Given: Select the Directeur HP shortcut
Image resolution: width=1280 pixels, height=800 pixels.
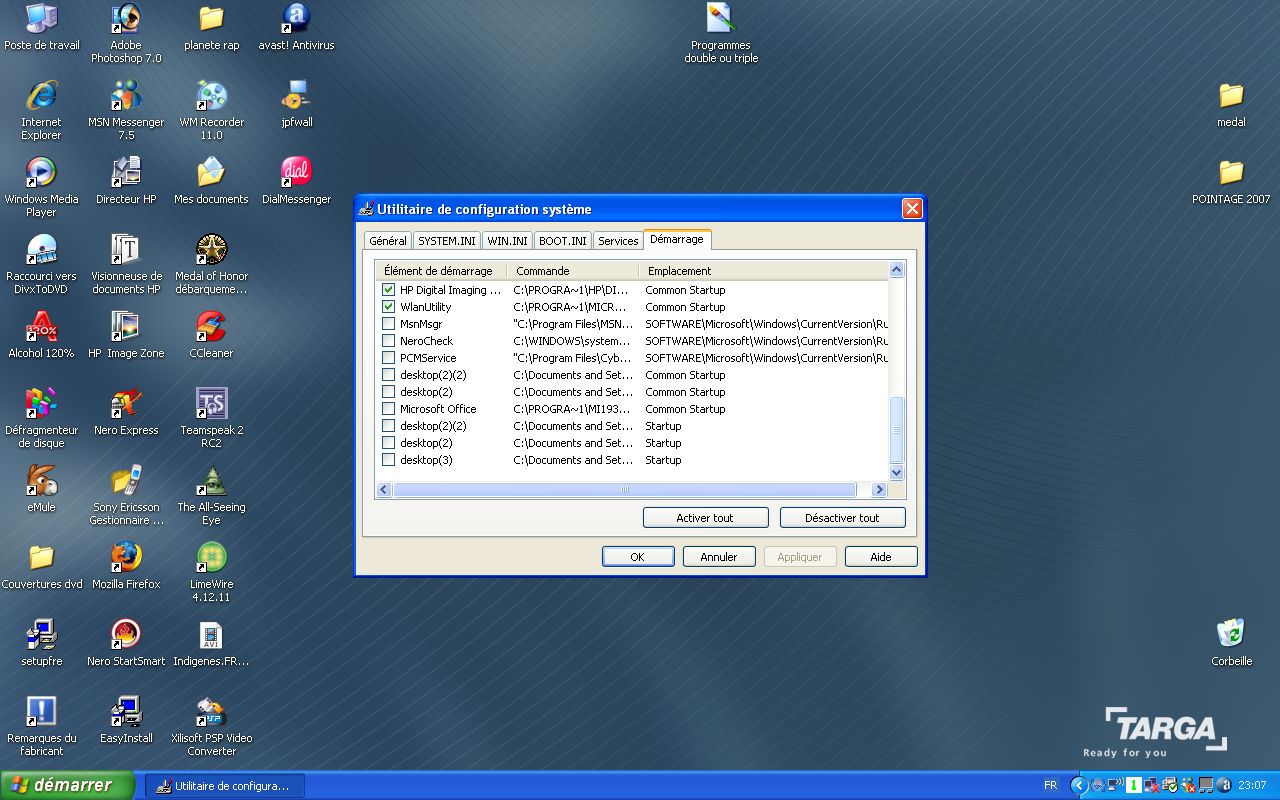Looking at the screenshot, I should [126, 181].
